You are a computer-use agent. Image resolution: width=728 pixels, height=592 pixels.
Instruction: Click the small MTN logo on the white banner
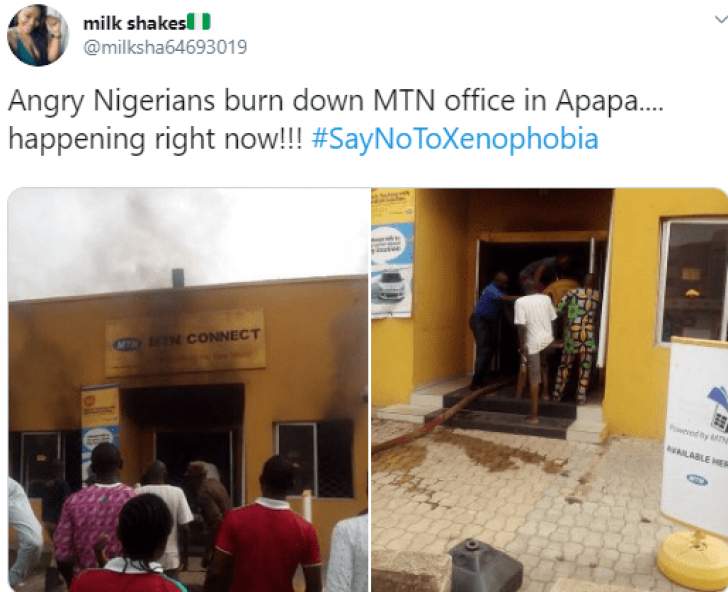(x=697, y=479)
